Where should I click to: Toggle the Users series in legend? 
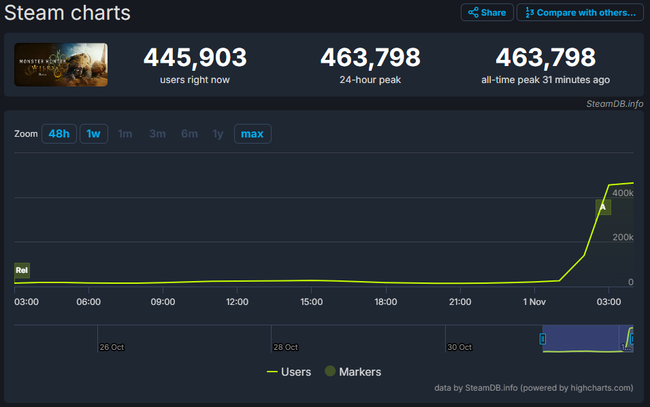click(289, 372)
